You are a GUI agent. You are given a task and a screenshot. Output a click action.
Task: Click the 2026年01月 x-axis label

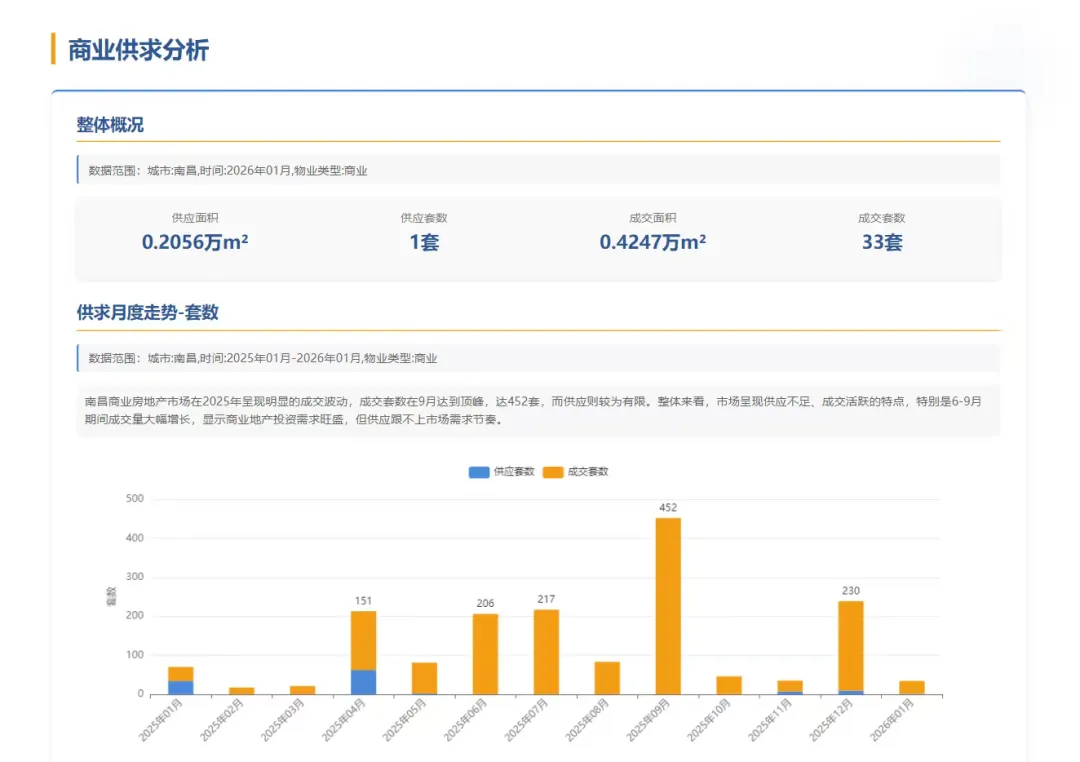tap(892, 720)
